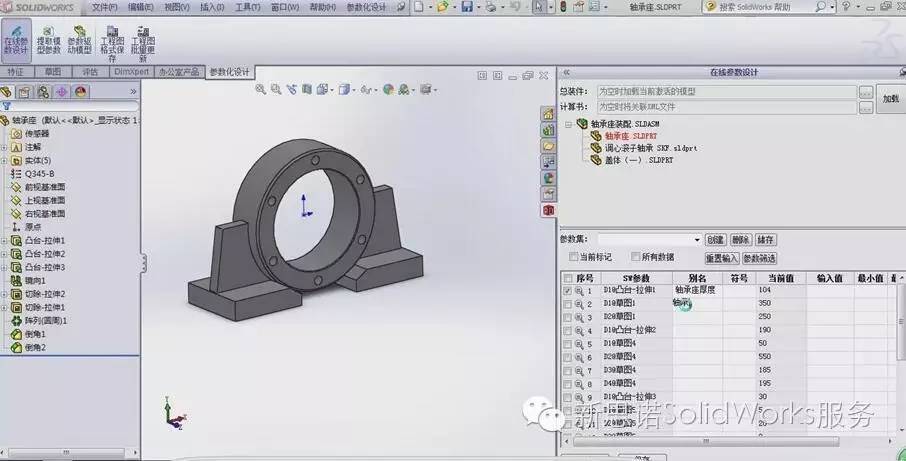
Task: Click the Section View icon
Action: point(307,89)
